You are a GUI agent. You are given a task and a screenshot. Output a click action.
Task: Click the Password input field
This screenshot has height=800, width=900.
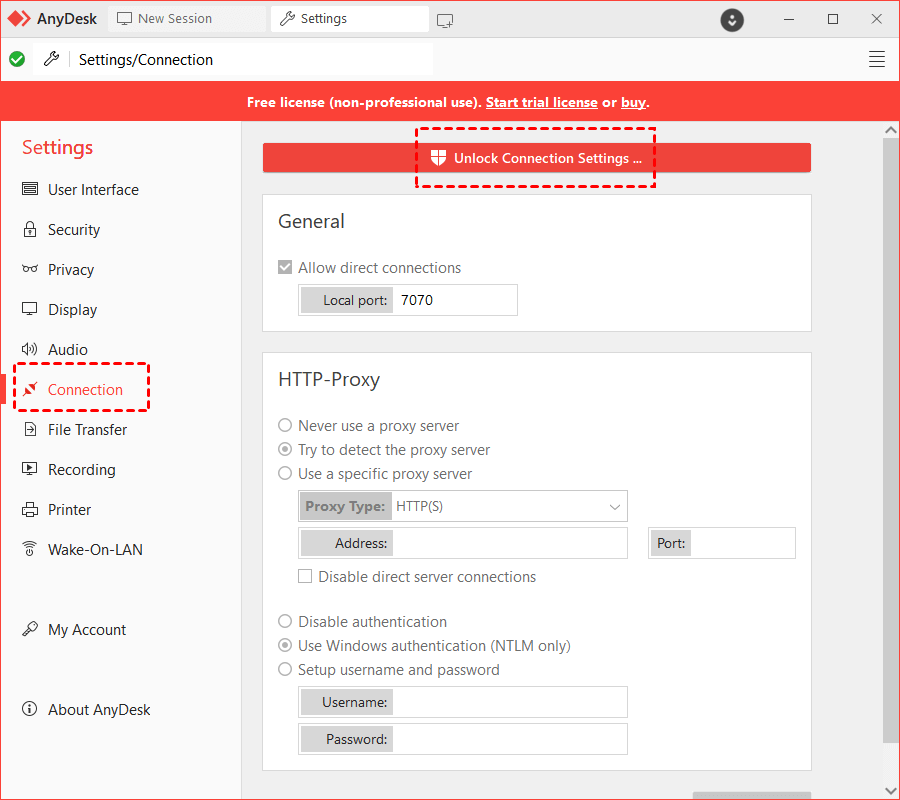click(x=463, y=739)
